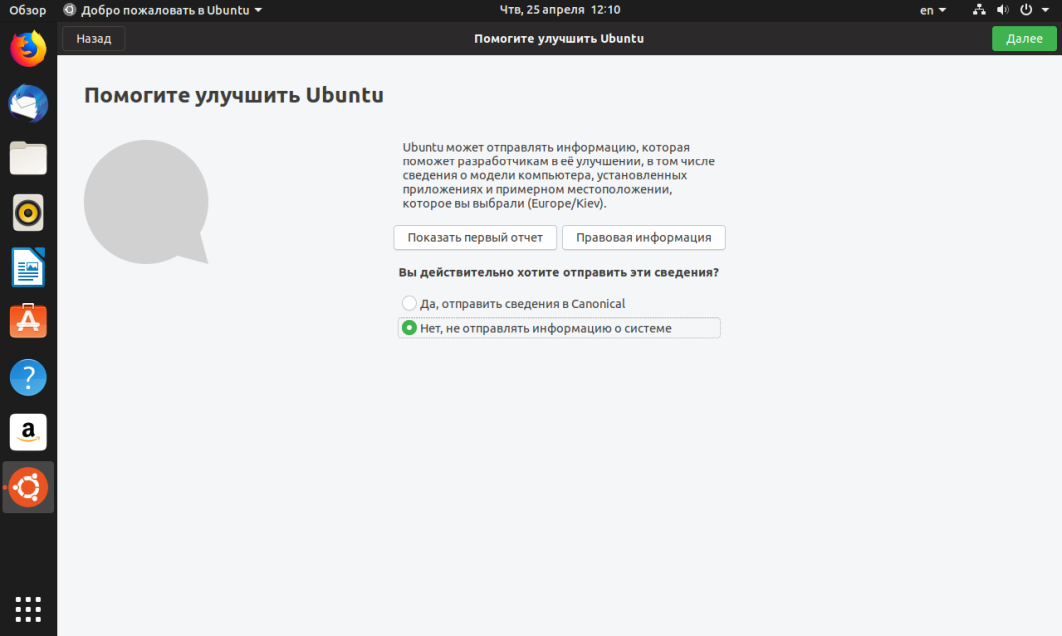The width and height of the screenshot is (1062, 636).
Task: Click 'Показать первый отчет' button
Action: pos(475,238)
